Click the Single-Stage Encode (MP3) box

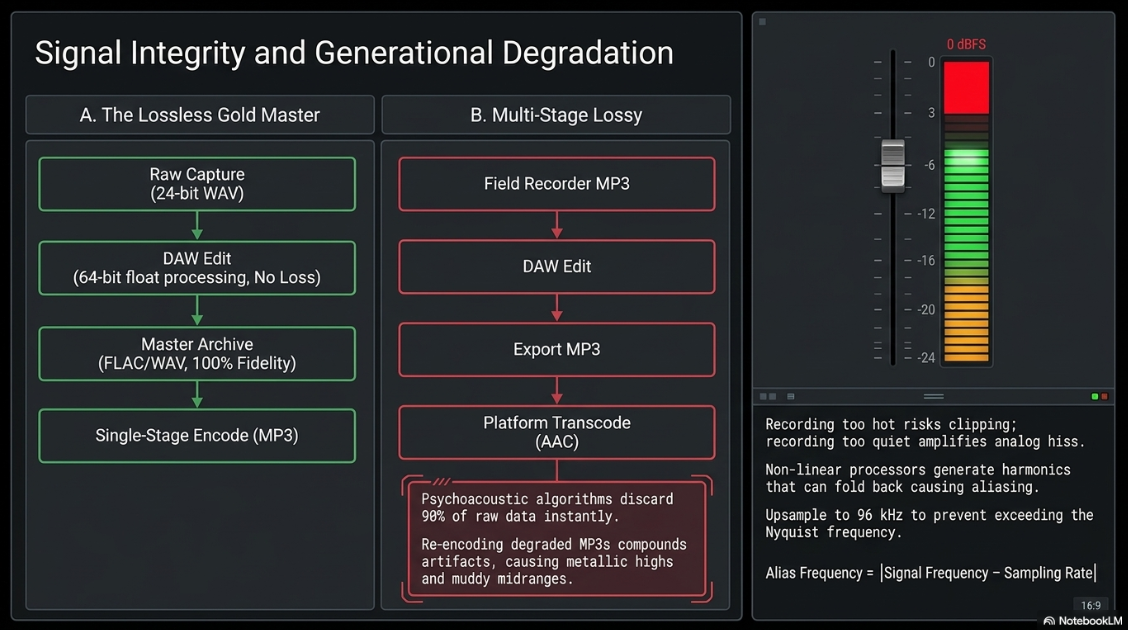pyautogui.click(x=197, y=436)
